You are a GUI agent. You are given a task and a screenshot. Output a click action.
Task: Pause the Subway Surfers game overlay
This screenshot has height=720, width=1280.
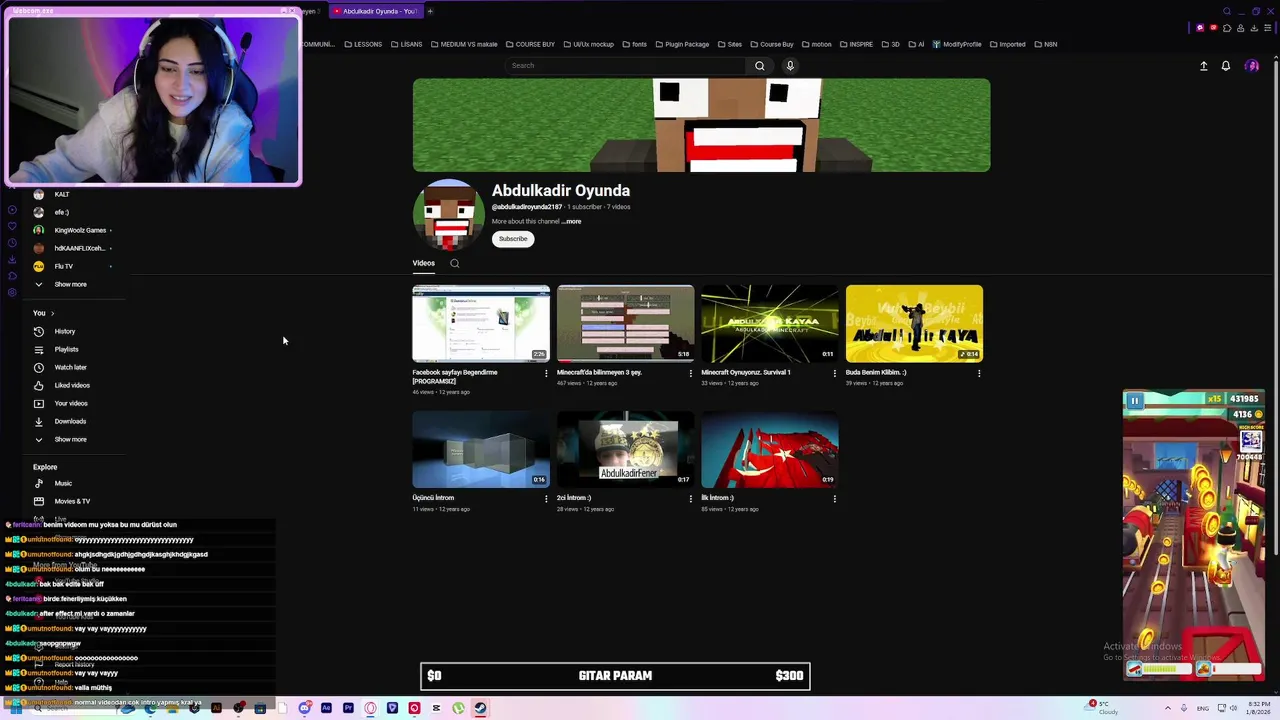(x=1134, y=401)
